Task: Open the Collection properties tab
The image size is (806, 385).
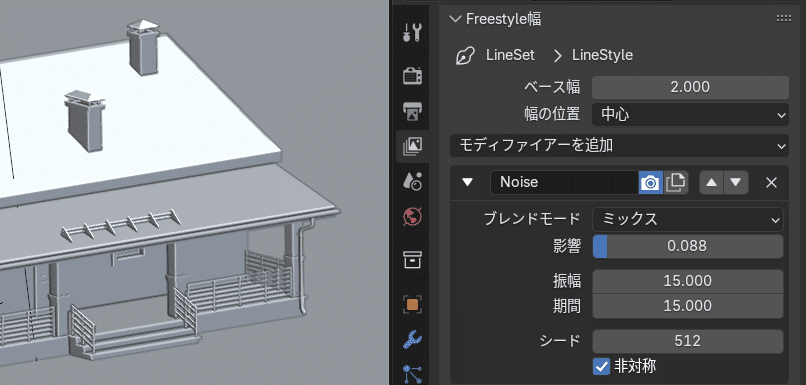Action: point(412,260)
